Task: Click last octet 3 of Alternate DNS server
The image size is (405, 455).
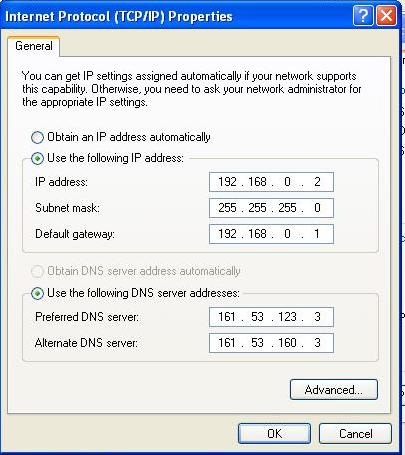Action: click(317, 343)
